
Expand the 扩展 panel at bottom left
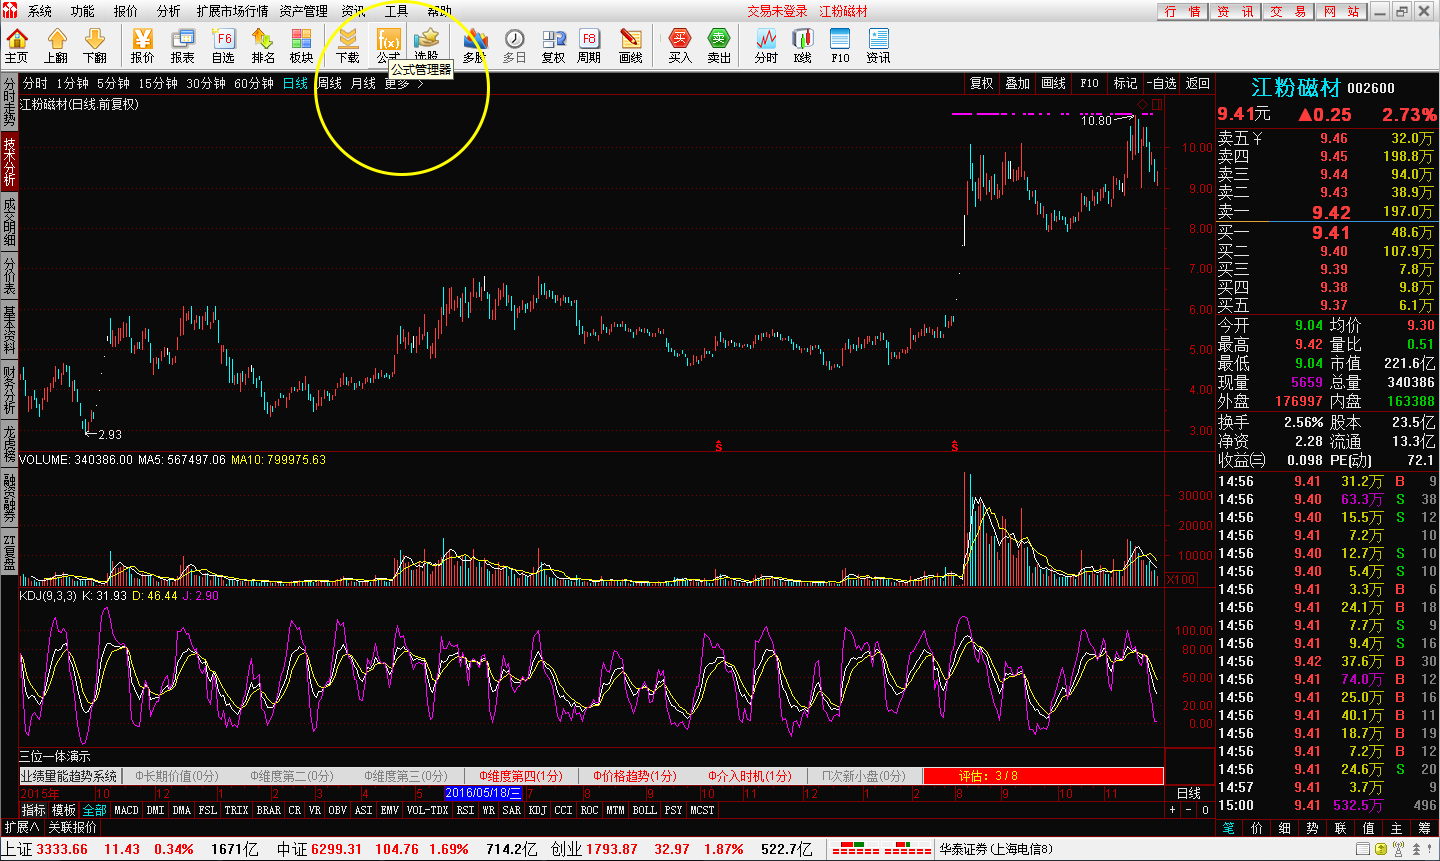pyautogui.click(x=21, y=827)
